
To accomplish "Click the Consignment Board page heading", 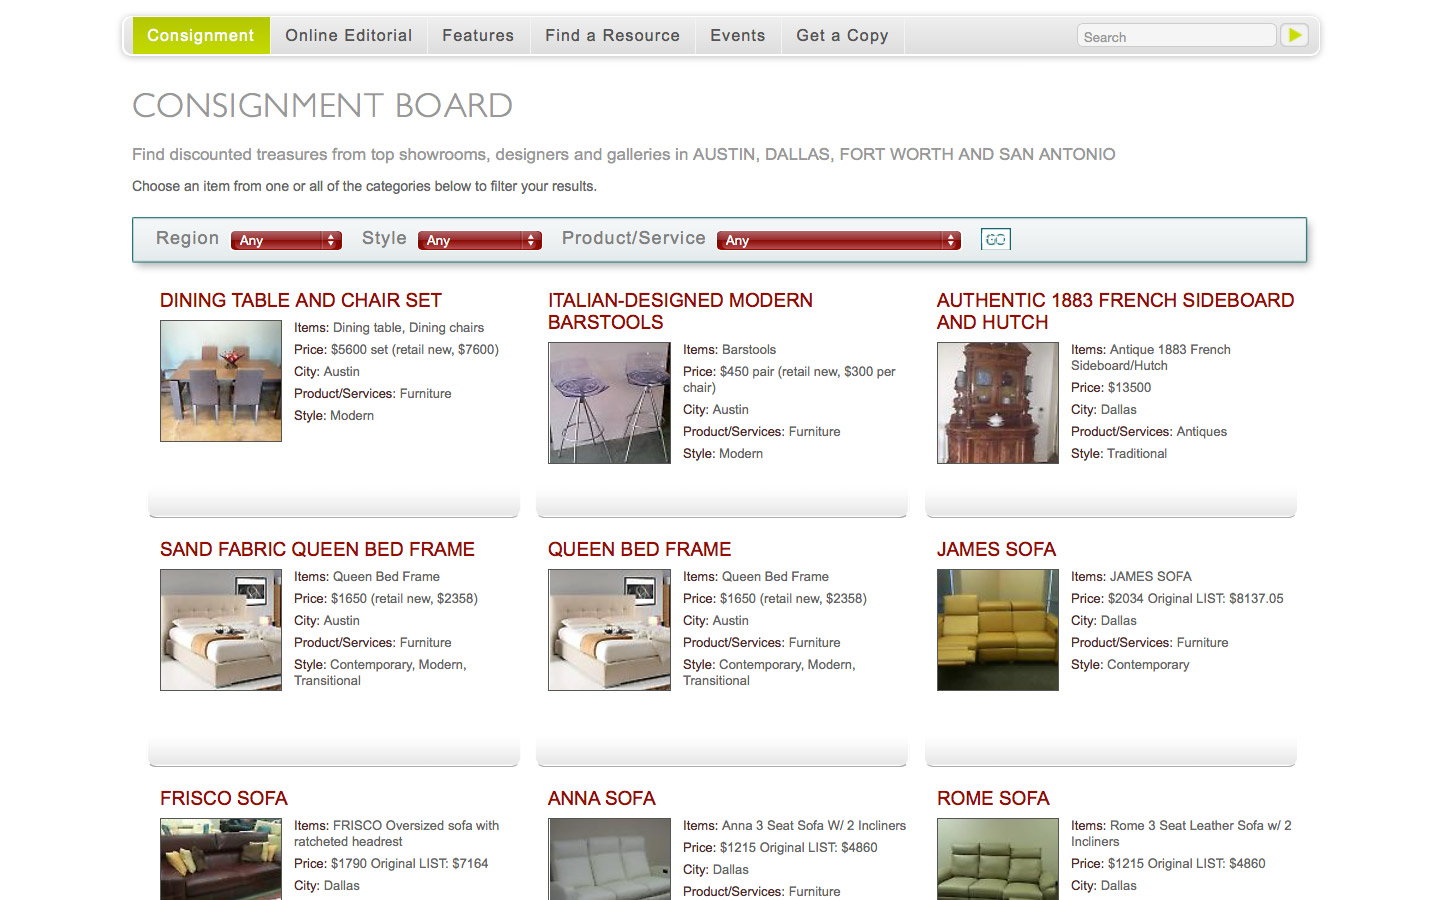I will (322, 105).
